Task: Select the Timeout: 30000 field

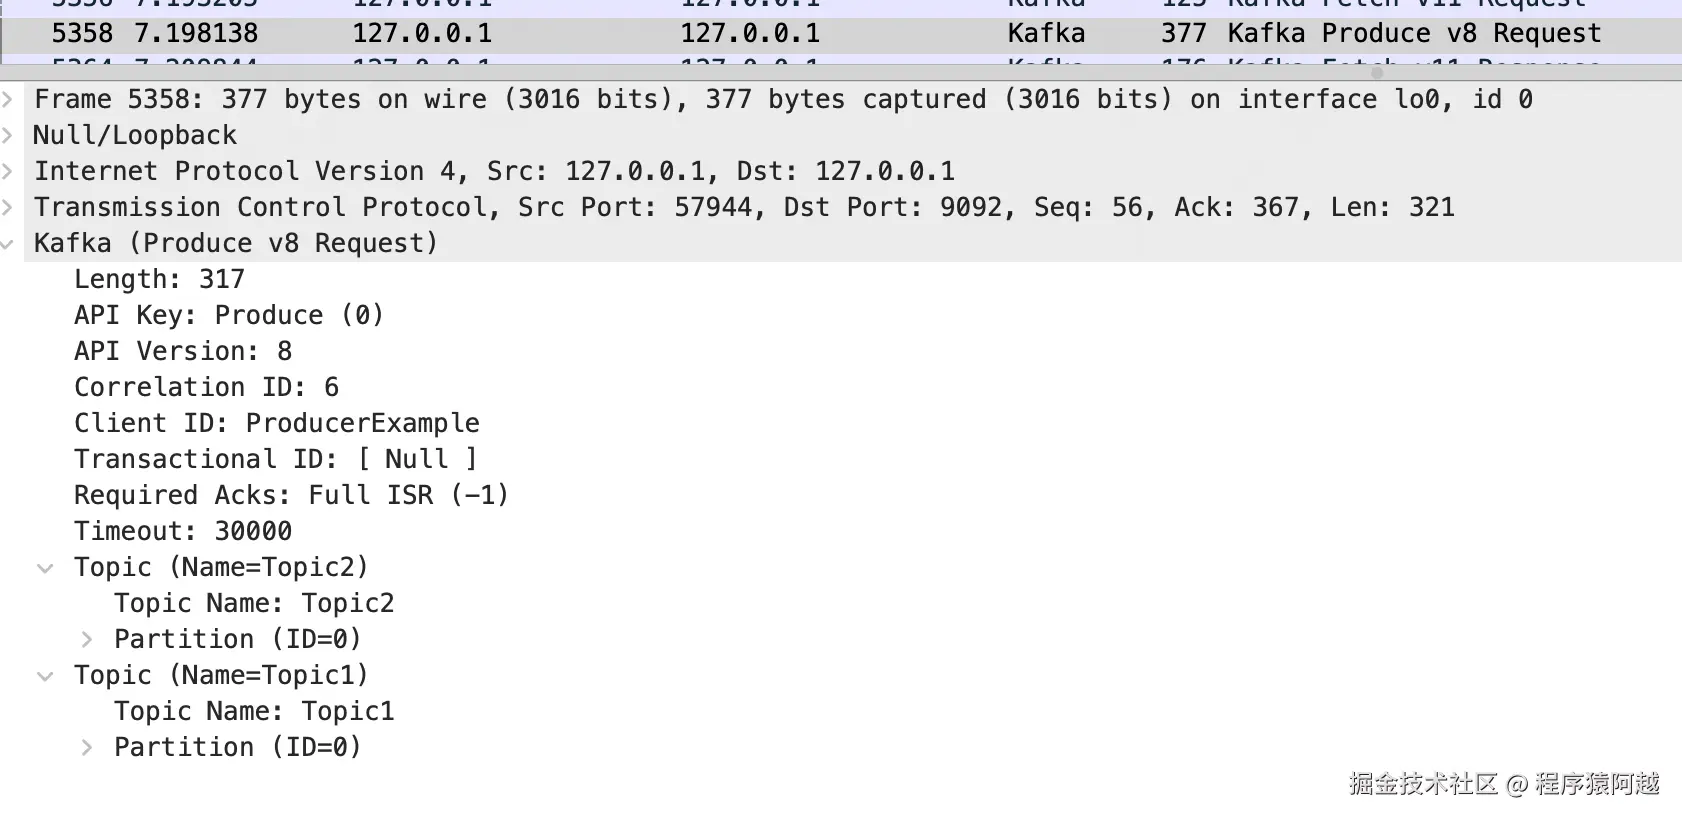Action: tap(183, 531)
